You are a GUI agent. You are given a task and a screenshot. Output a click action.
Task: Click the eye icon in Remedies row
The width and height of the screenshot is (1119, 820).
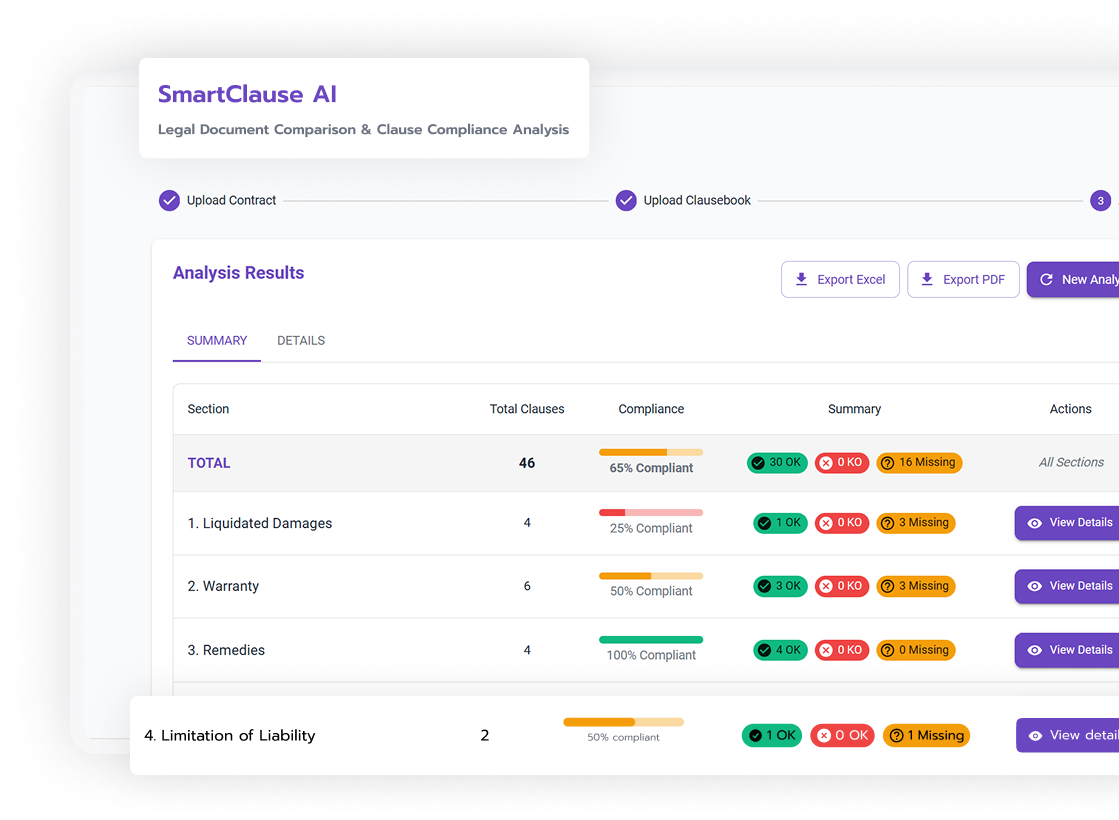click(1035, 650)
